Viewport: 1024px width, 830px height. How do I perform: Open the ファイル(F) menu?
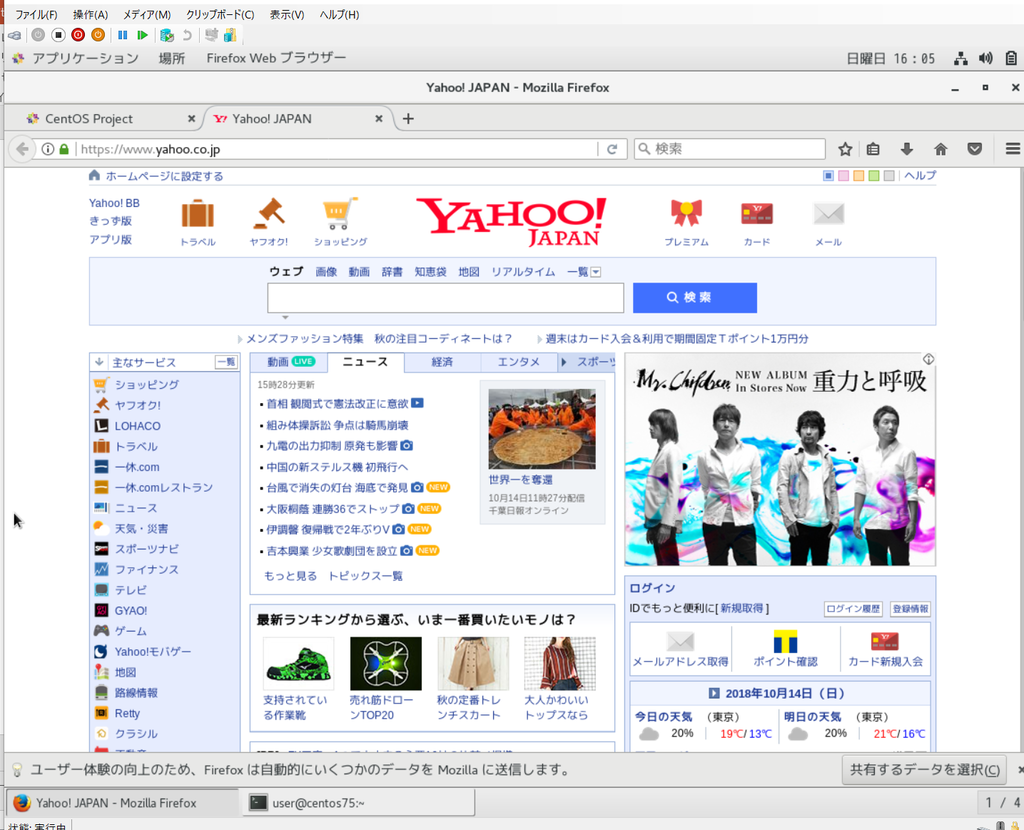coord(36,14)
